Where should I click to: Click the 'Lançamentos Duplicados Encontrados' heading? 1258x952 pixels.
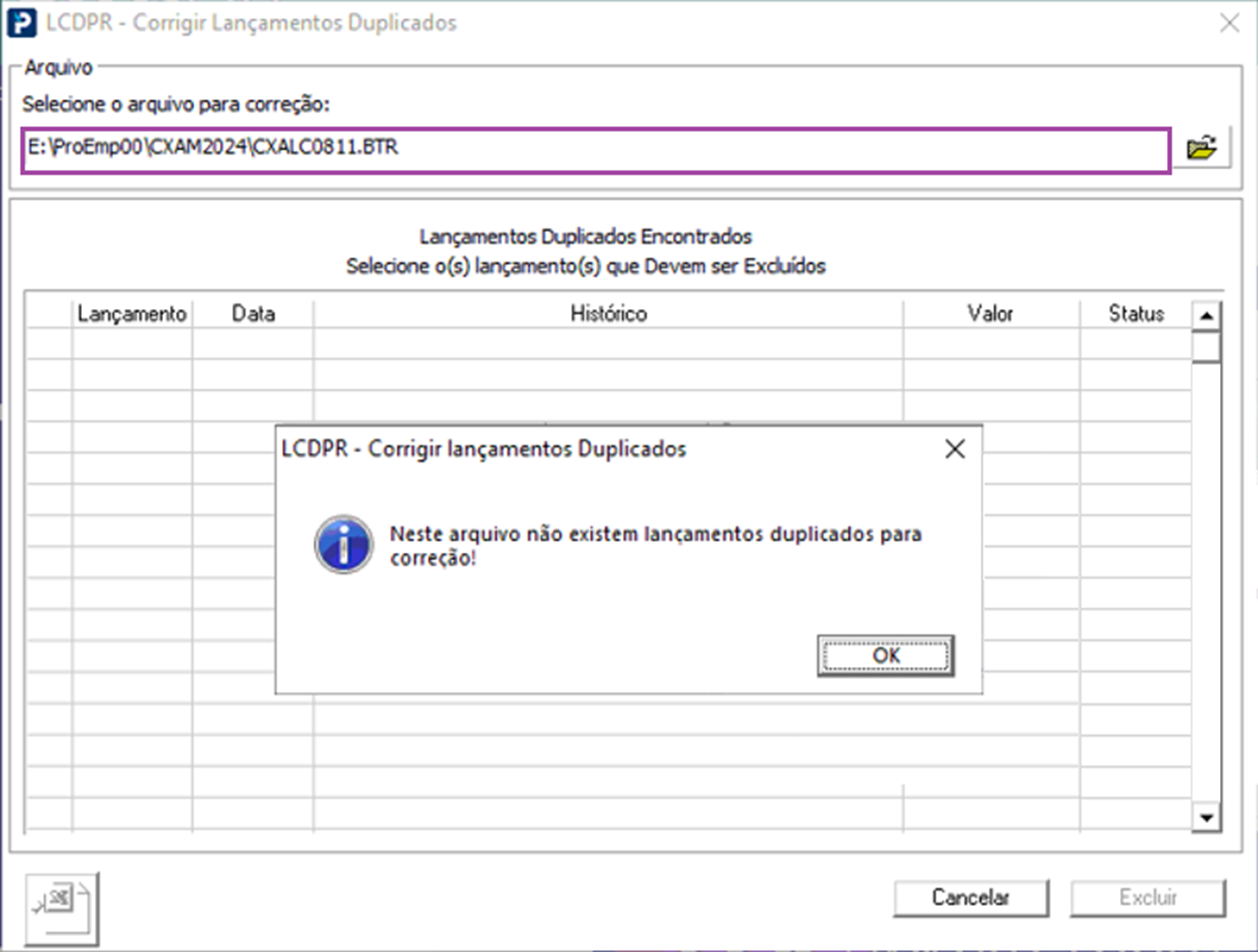(x=586, y=237)
